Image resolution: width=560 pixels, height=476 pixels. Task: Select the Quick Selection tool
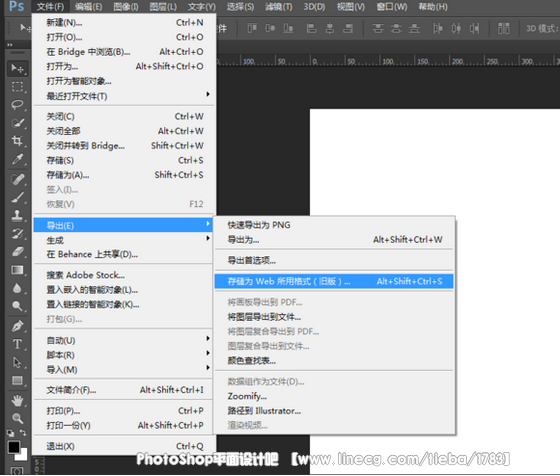point(17,123)
